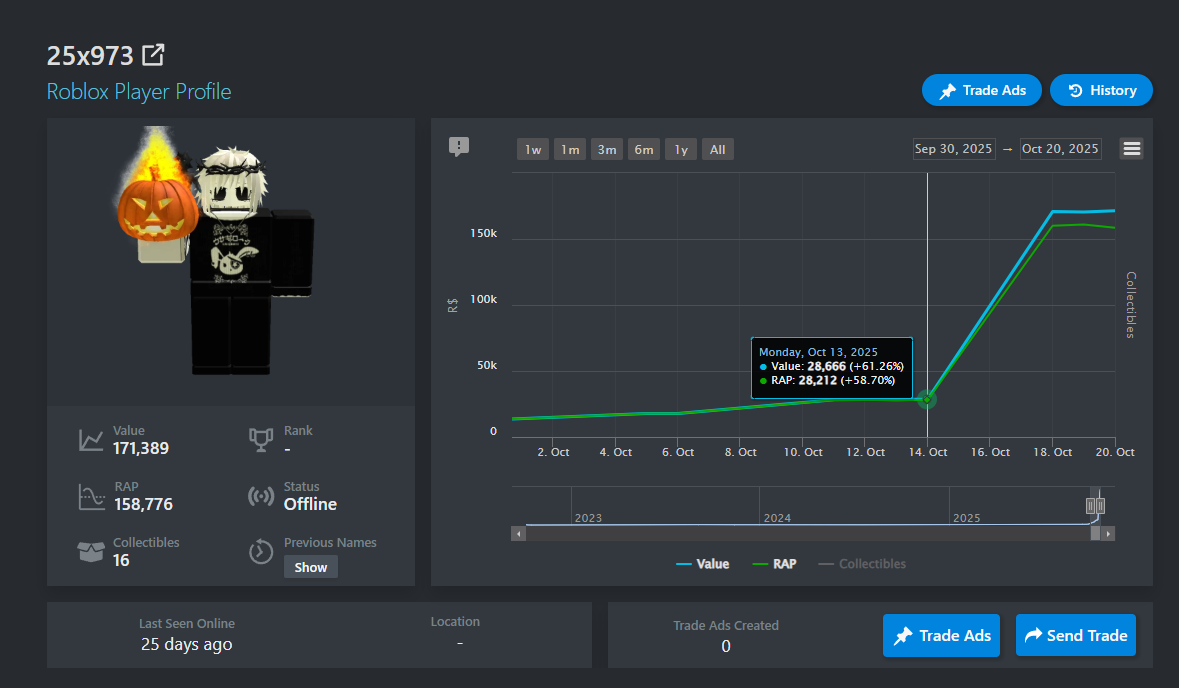Select the 1y chart range
1179x688 pixels.
click(x=681, y=150)
